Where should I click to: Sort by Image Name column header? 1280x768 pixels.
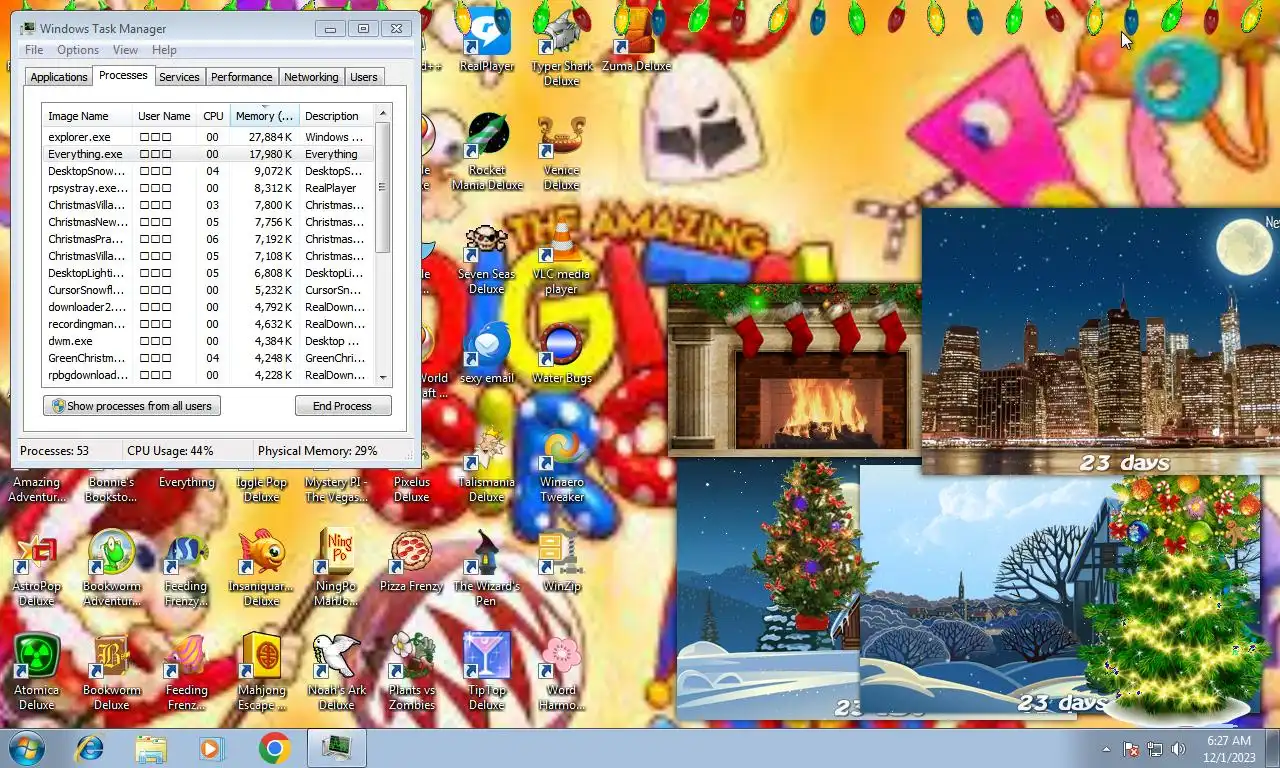click(87, 116)
